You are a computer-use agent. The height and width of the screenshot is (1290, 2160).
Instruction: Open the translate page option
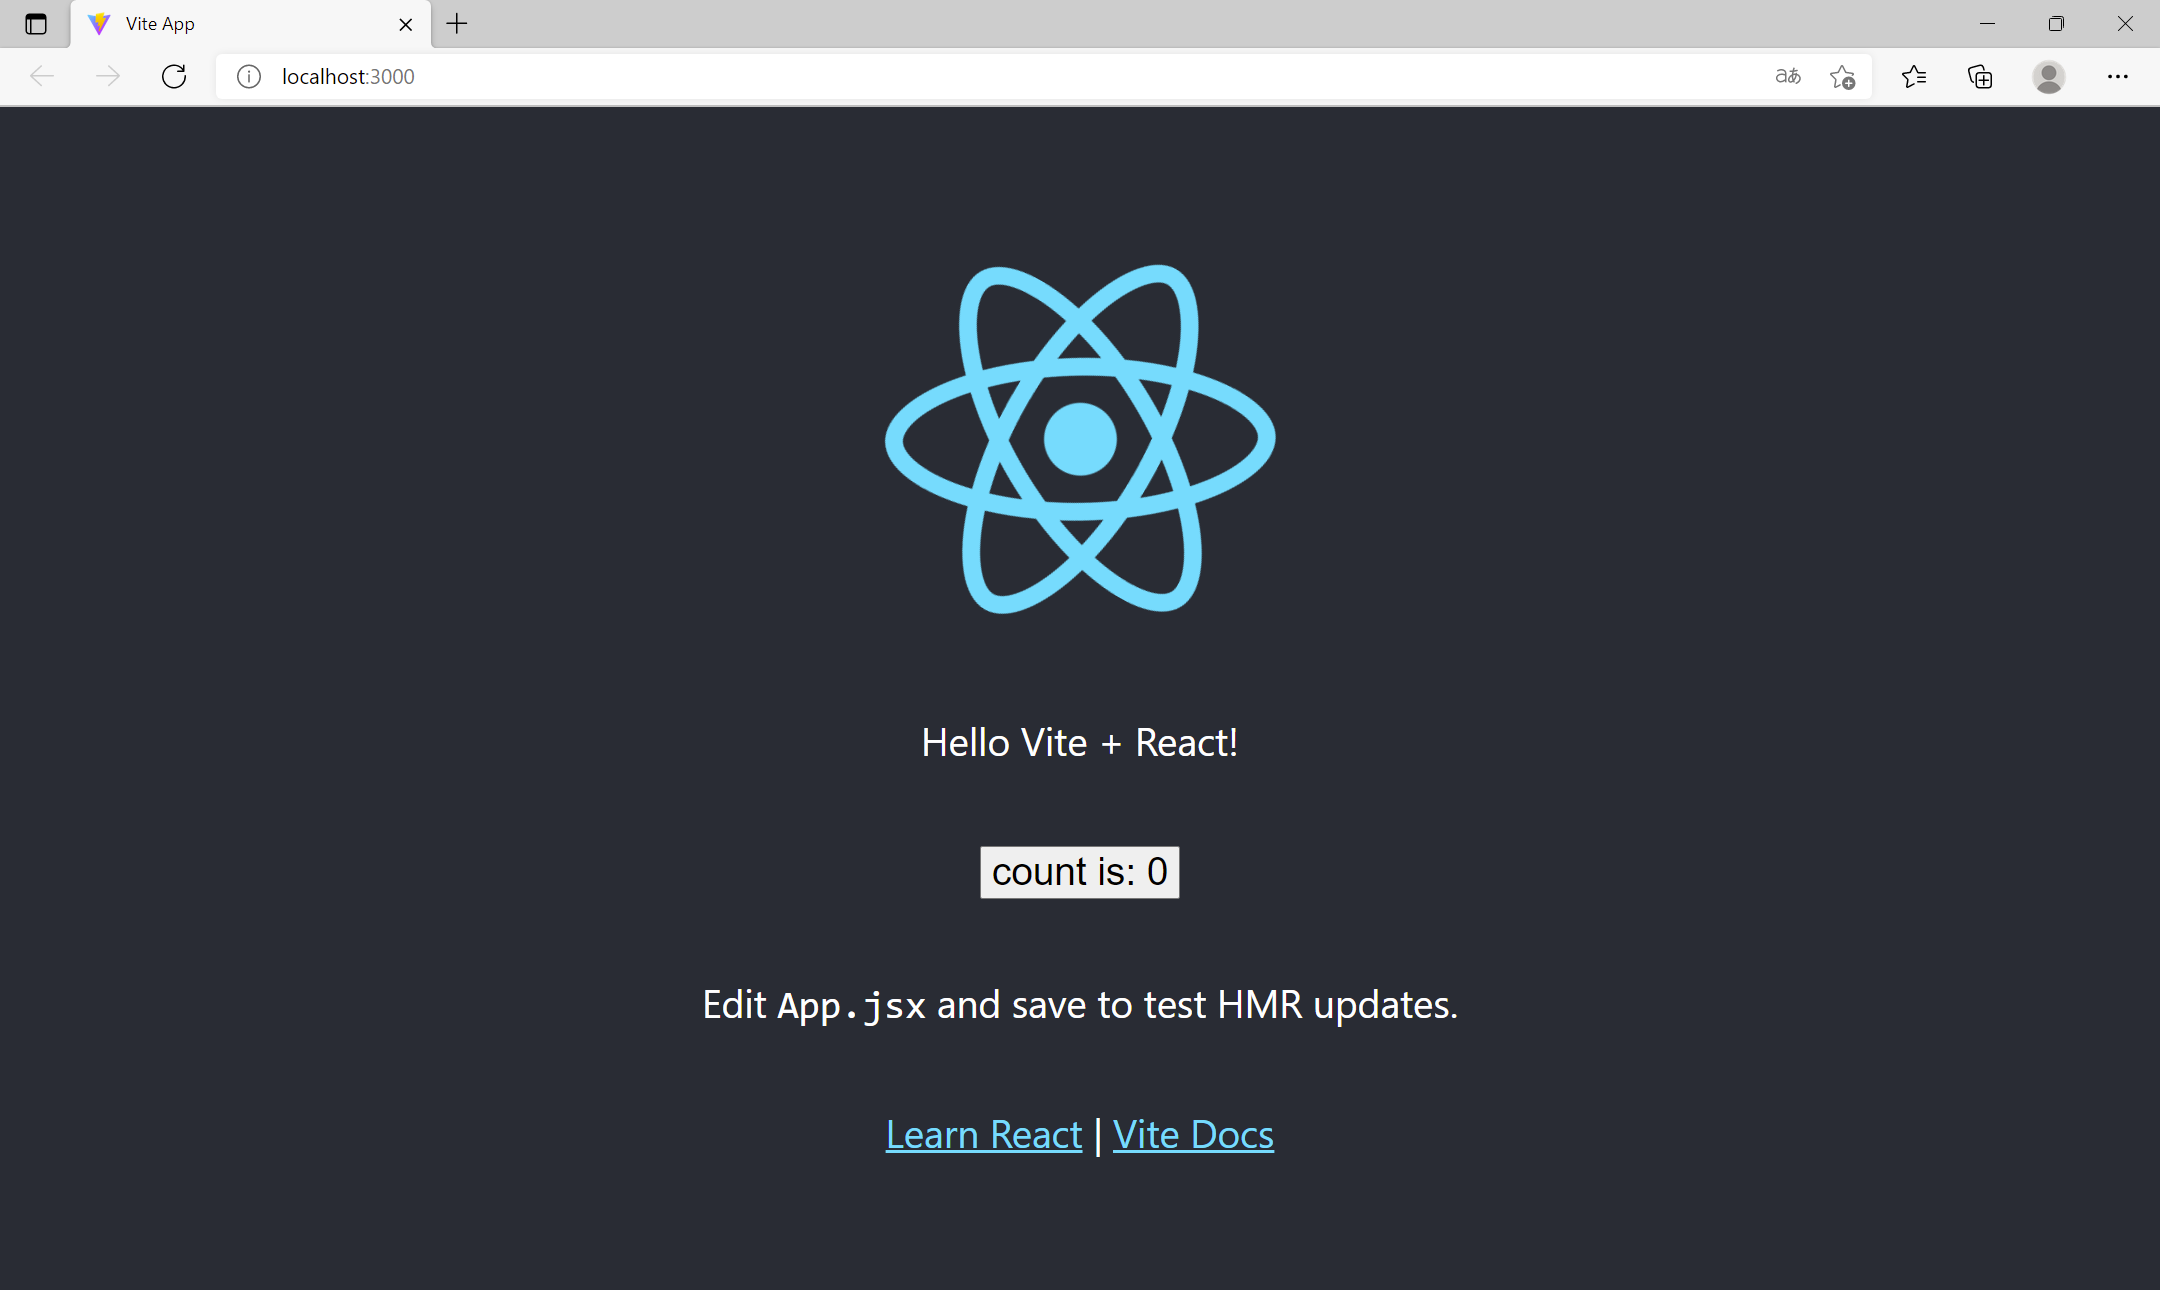tap(1788, 76)
